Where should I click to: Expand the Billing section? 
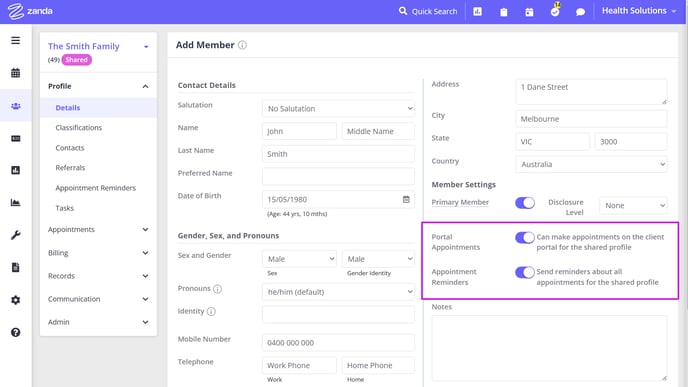point(98,253)
